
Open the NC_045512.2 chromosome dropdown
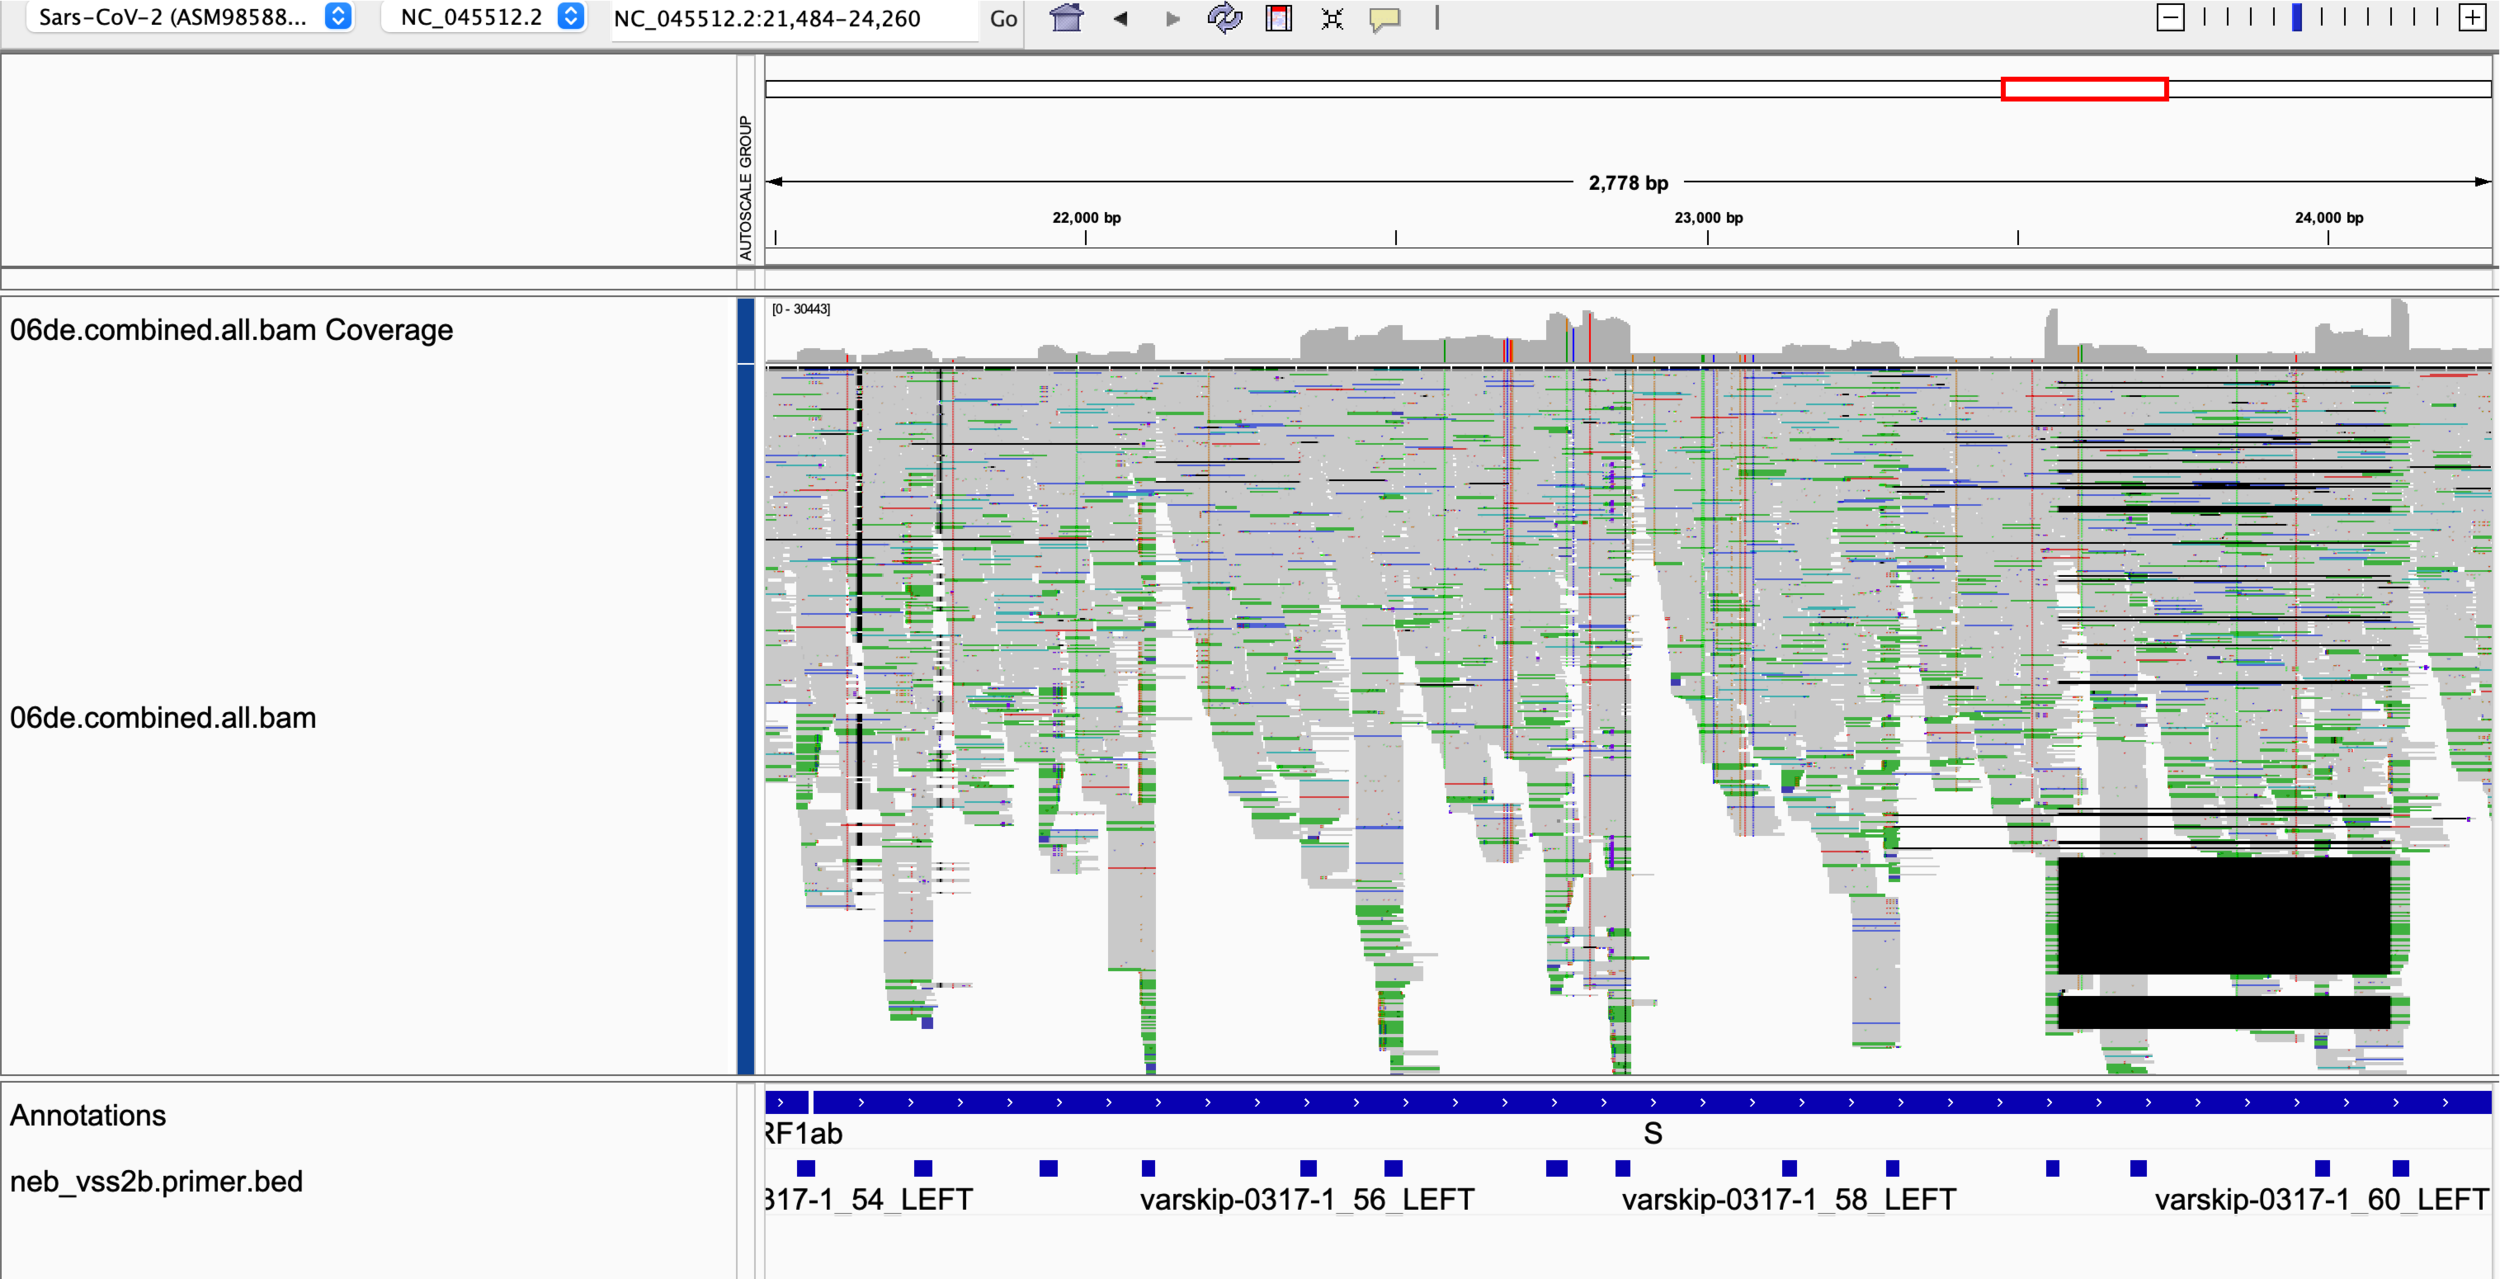coord(484,17)
